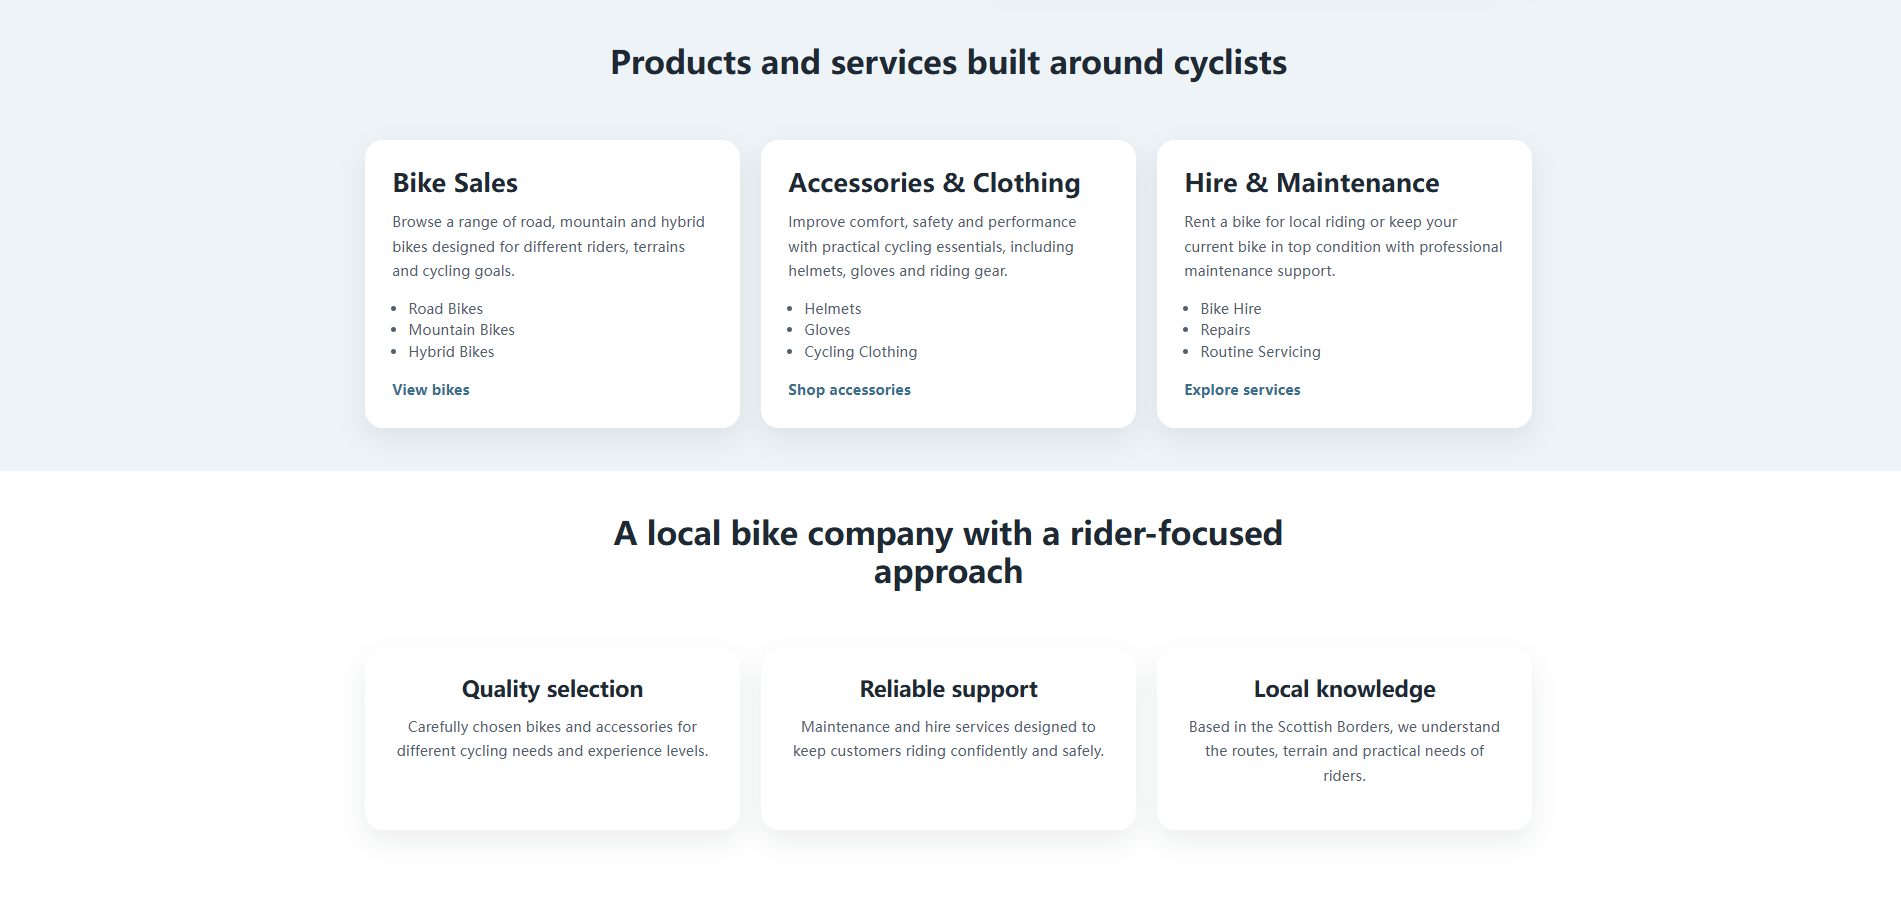The image size is (1901, 901).
Task: Click Explore services link
Action: tap(1242, 390)
